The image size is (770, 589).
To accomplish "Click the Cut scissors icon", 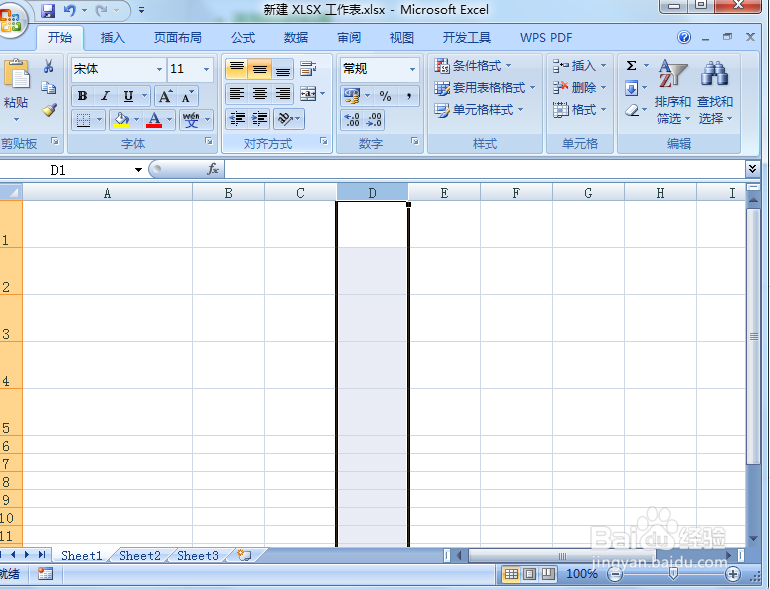I will pos(48,66).
